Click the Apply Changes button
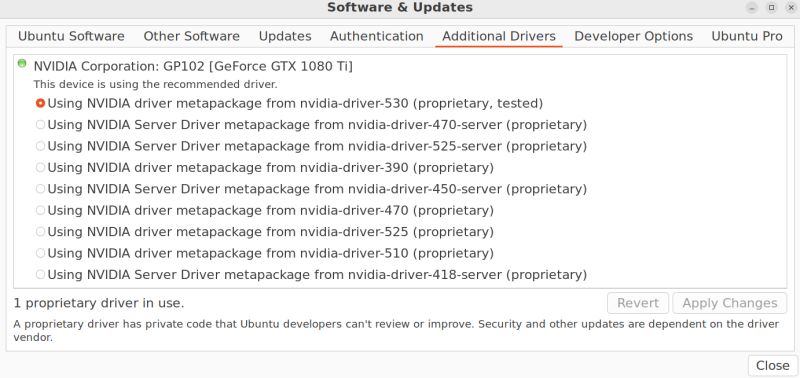Image resolution: width=800 pixels, height=378 pixels. [730, 303]
